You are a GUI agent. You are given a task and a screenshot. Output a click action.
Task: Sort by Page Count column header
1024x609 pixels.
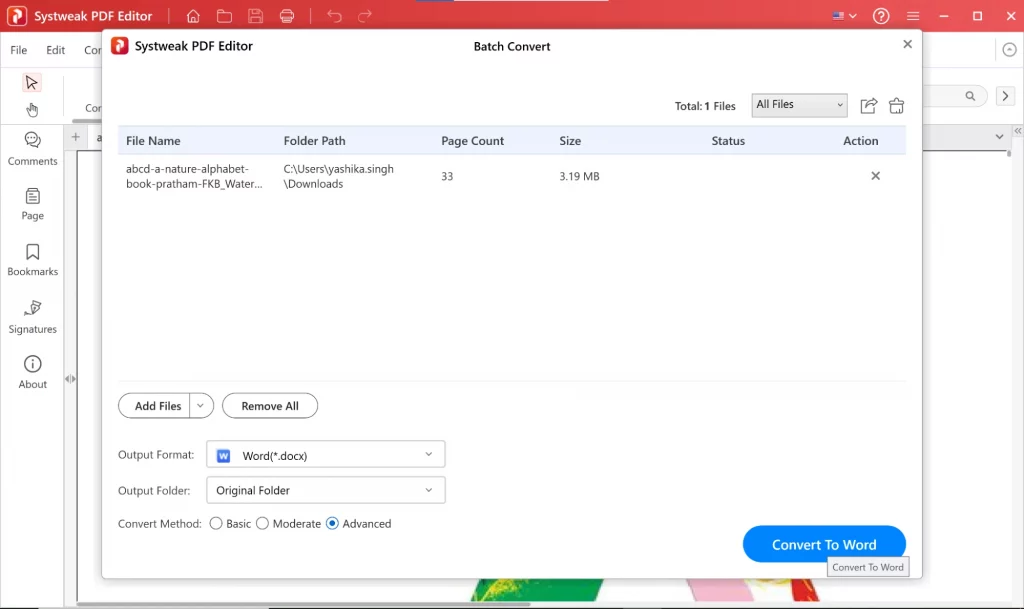click(x=472, y=141)
